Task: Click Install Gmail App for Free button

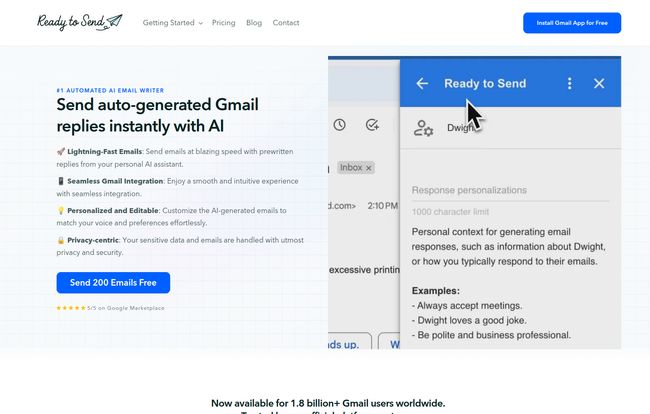Action: (572, 23)
